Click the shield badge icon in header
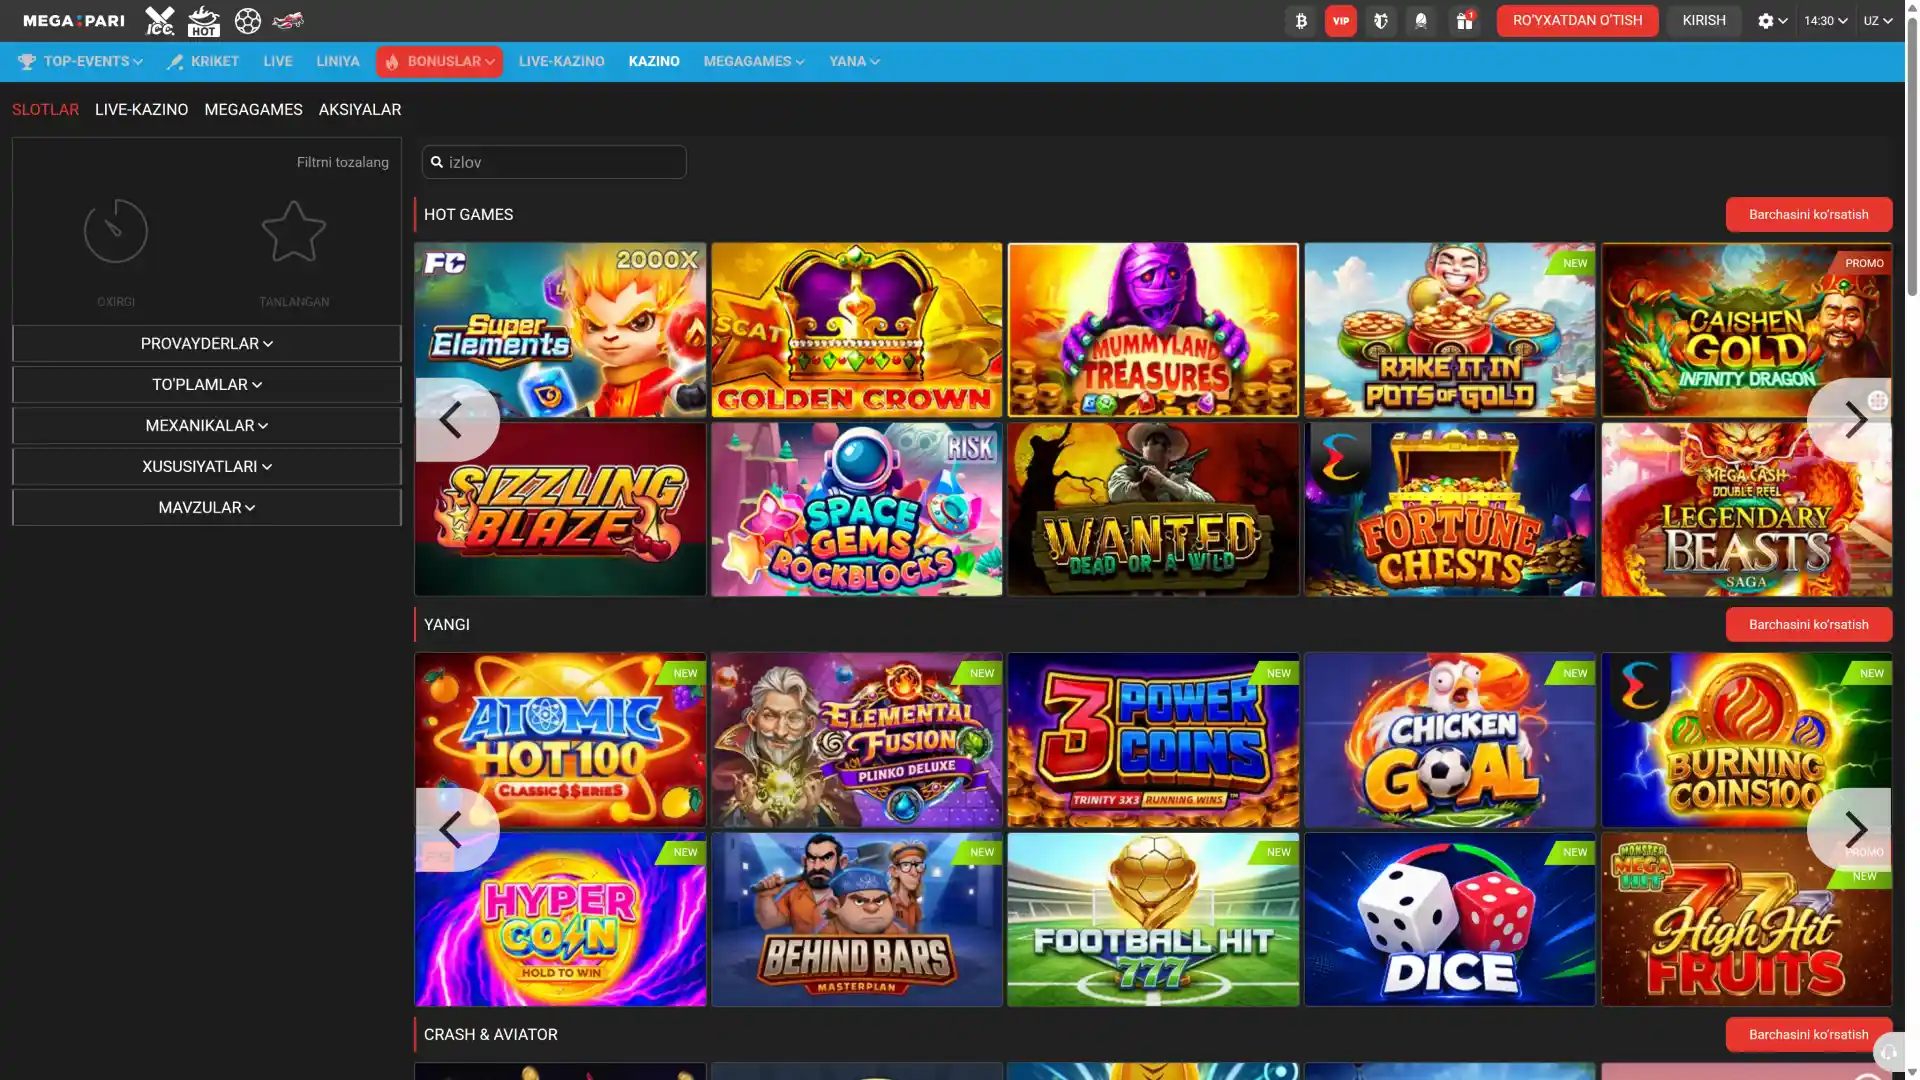Screen dimensions: 1920x1080 (1381, 21)
